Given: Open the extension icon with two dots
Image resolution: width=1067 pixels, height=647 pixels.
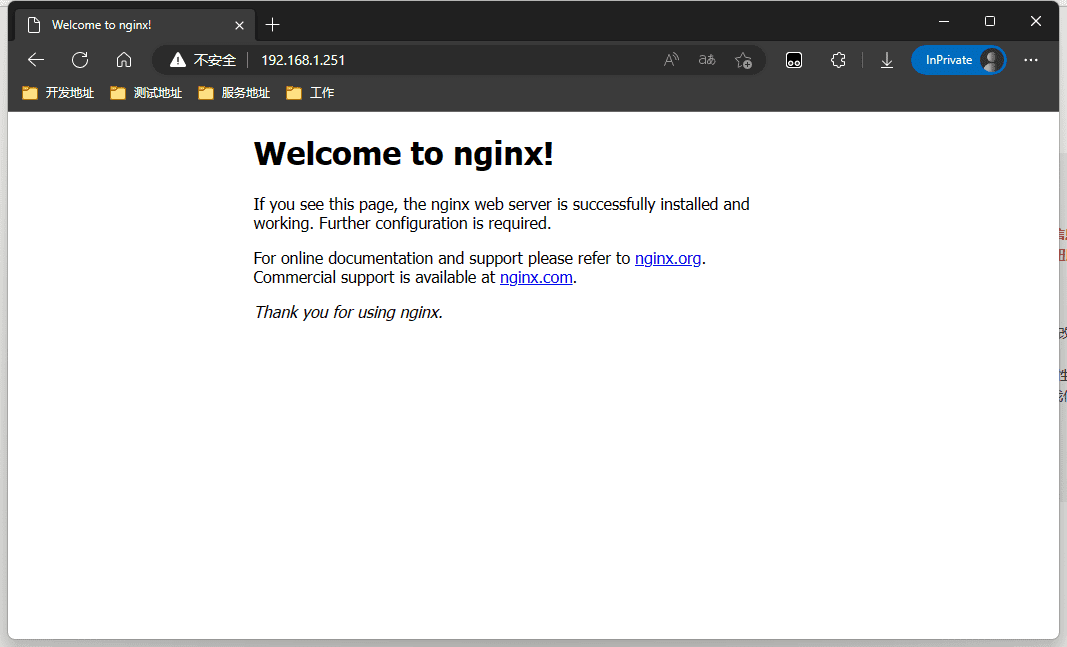Looking at the screenshot, I should click(x=794, y=60).
